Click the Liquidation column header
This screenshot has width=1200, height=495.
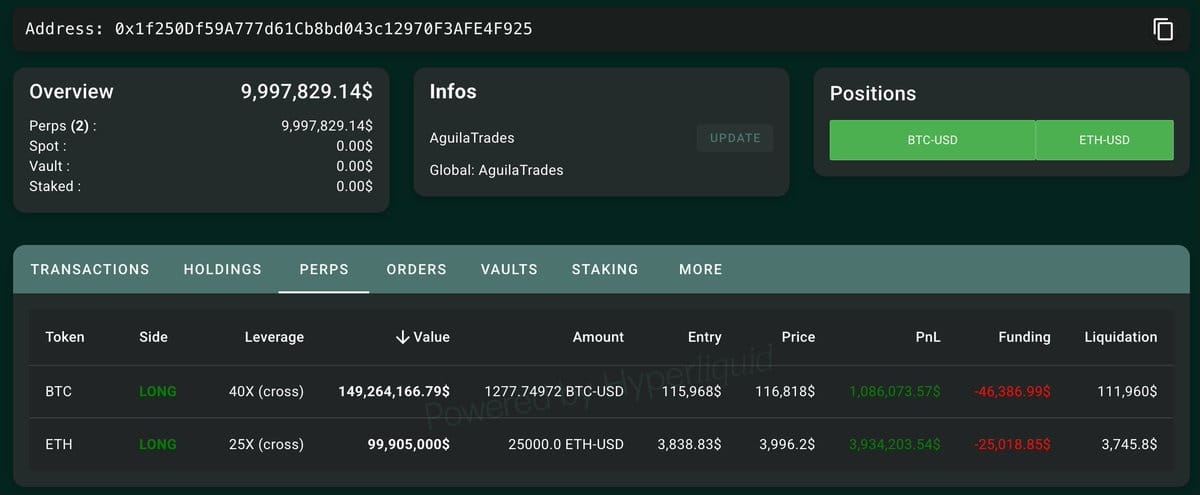pyautogui.click(x=1120, y=337)
